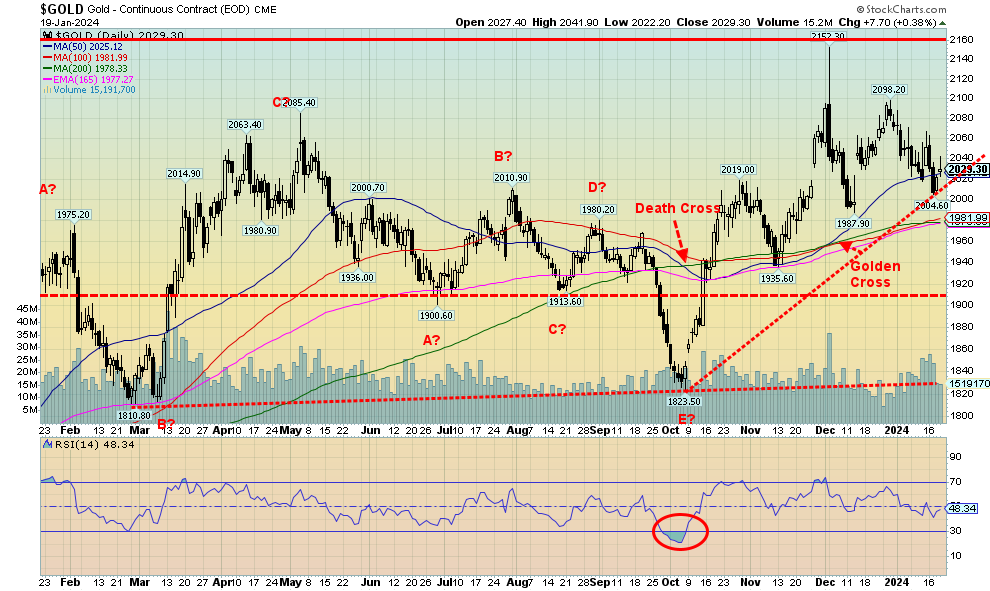The image size is (990, 591).
Task: Click the 2085.40 May high label
Action: coord(300,102)
